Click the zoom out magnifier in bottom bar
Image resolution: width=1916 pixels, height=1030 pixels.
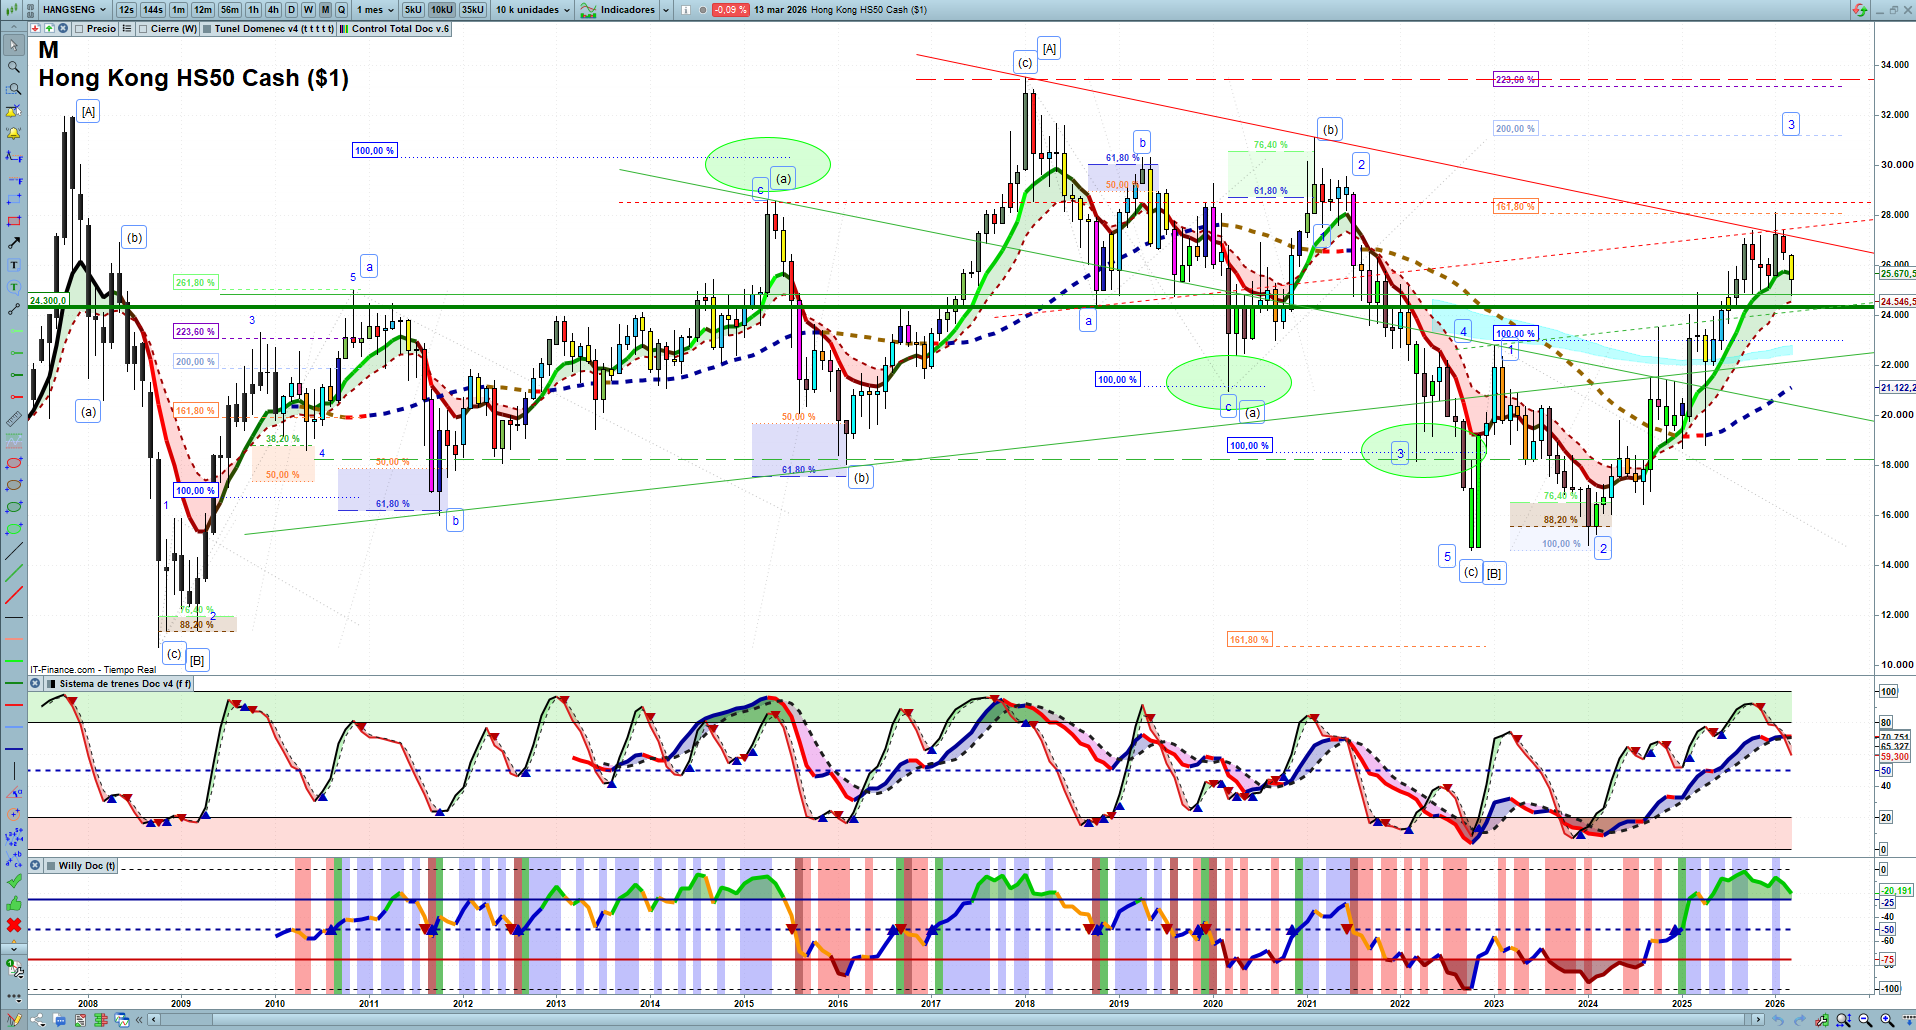[x=1865, y=1020]
